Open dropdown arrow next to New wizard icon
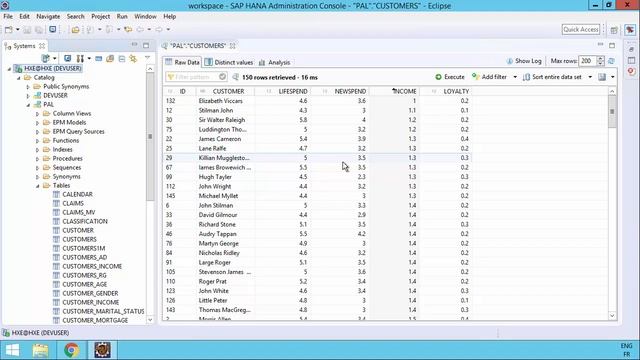The height and width of the screenshot is (360, 640). click(x=17, y=29)
